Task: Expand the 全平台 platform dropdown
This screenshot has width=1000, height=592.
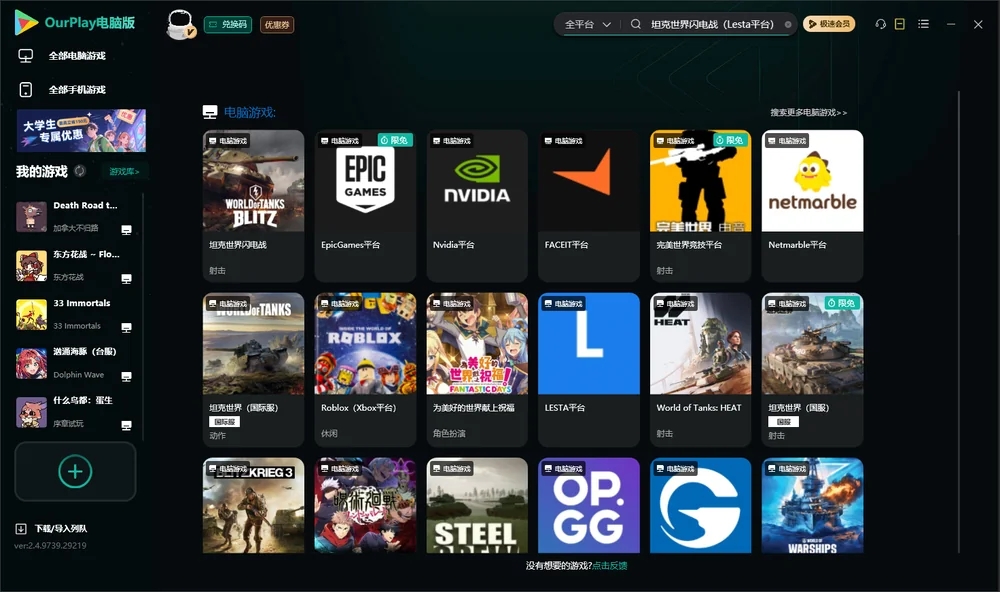Action: (x=587, y=24)
